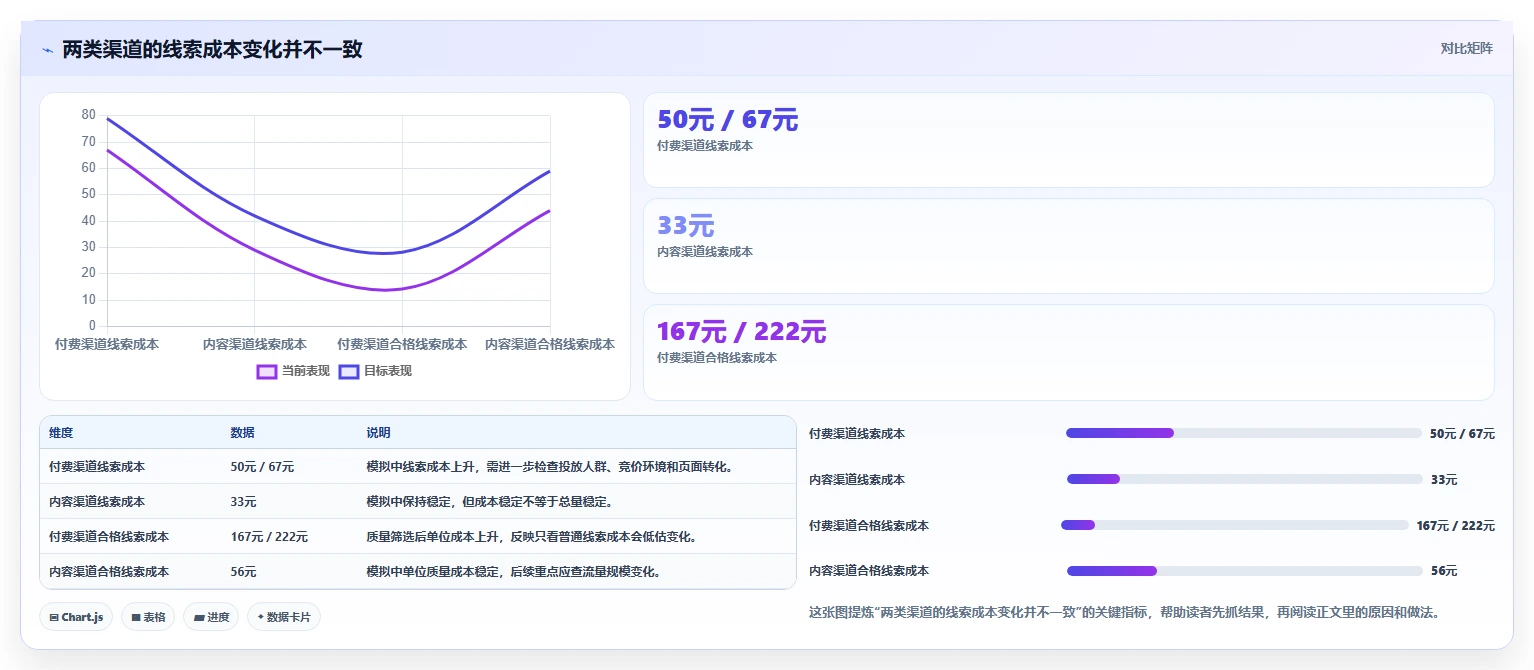Click the blue 目标表现 curve in the chart
This screenshot has height=670, width=1534.
tap(255, 214)
